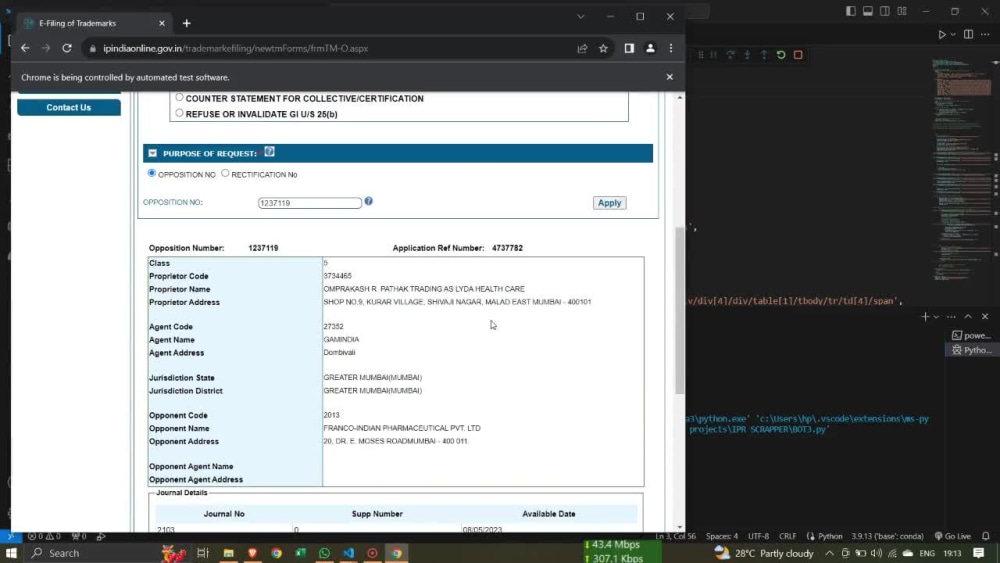Screen dimensions: 1000x563
Task: Go back in Chrome history
Action: pos(25,48)
